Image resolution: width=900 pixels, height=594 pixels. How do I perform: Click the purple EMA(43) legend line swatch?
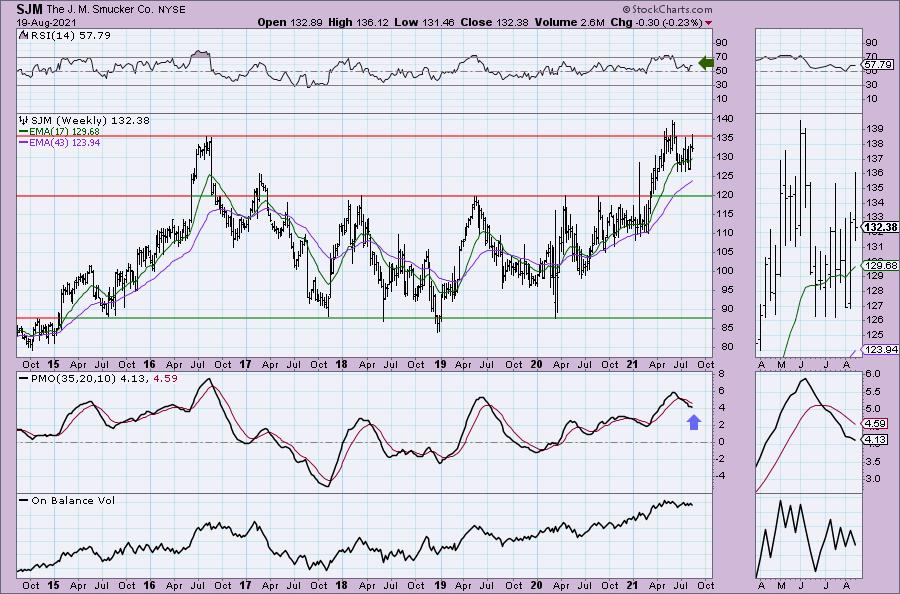pos(23,142)
